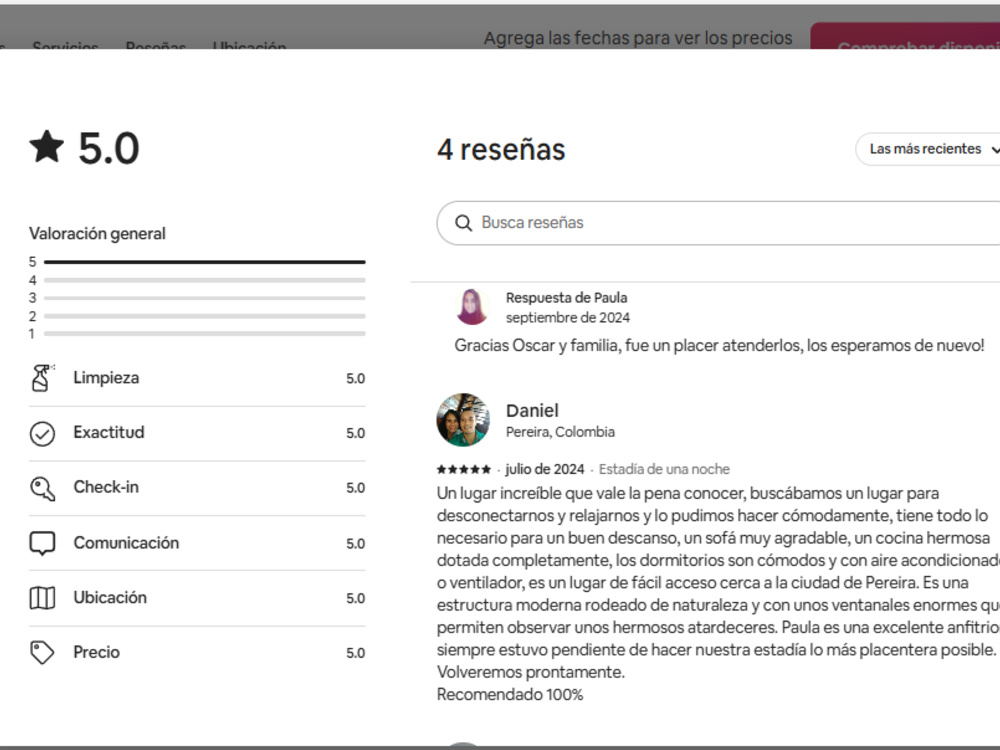Click the Ubicación category label in ratings
The image size is (1000, 750).
pyautogui.click(x=110, y=598)
